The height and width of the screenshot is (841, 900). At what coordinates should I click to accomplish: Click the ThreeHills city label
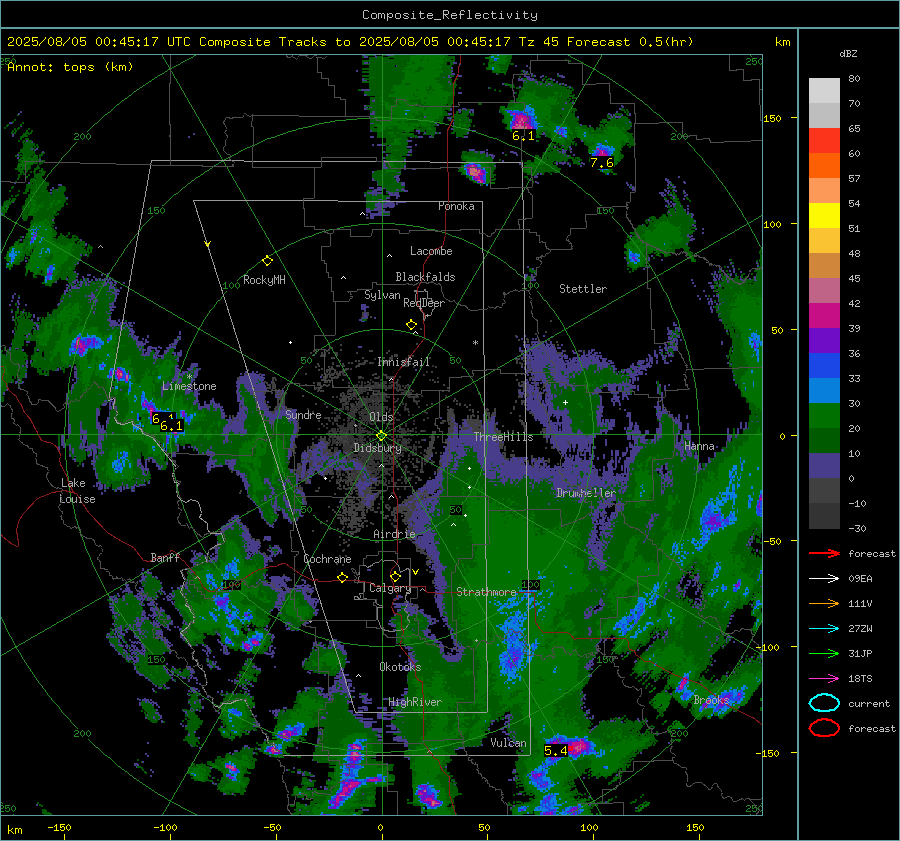[x=503, y=437]
